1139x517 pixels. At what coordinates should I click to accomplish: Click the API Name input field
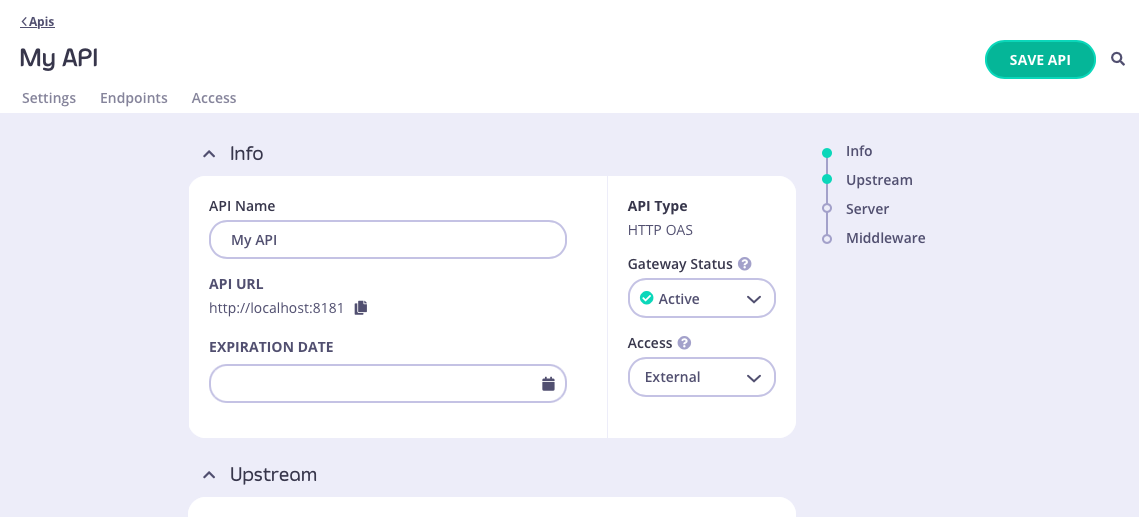coord(387,240)
